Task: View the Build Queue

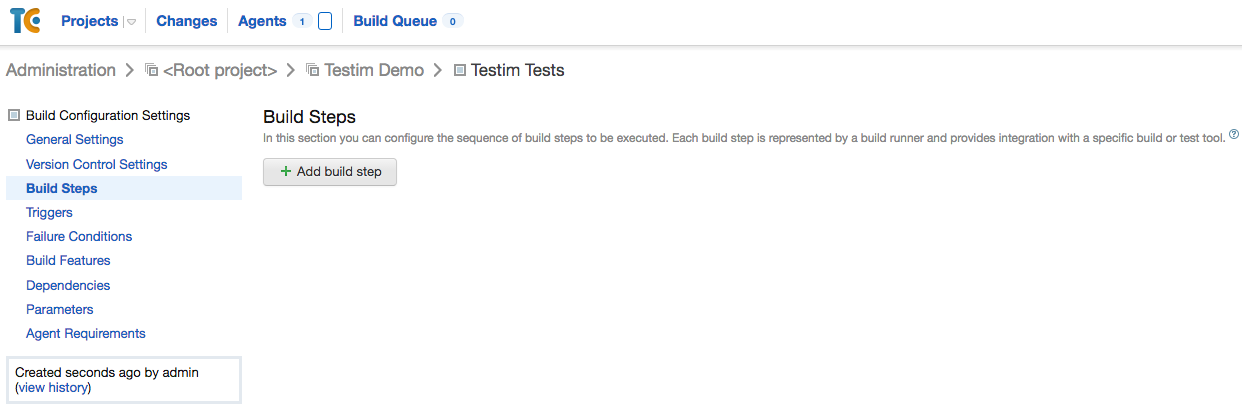Action: [395, 21]
